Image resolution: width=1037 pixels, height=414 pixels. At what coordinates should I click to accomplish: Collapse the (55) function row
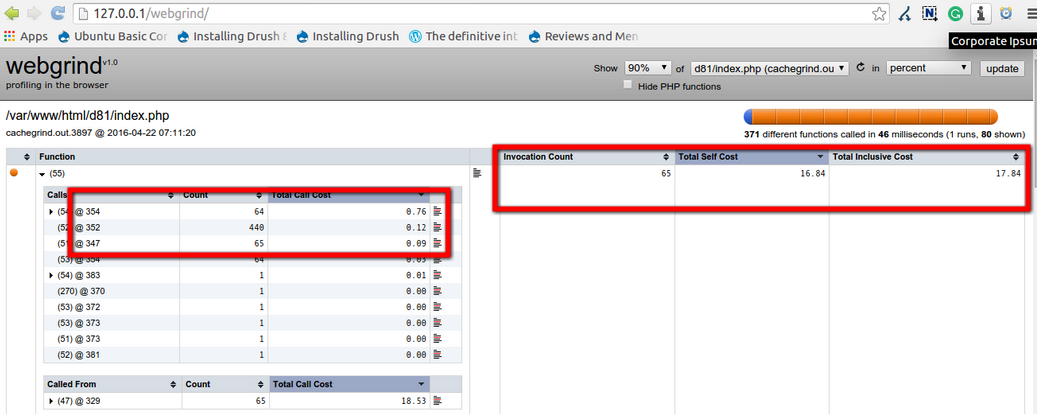(42, 173)
